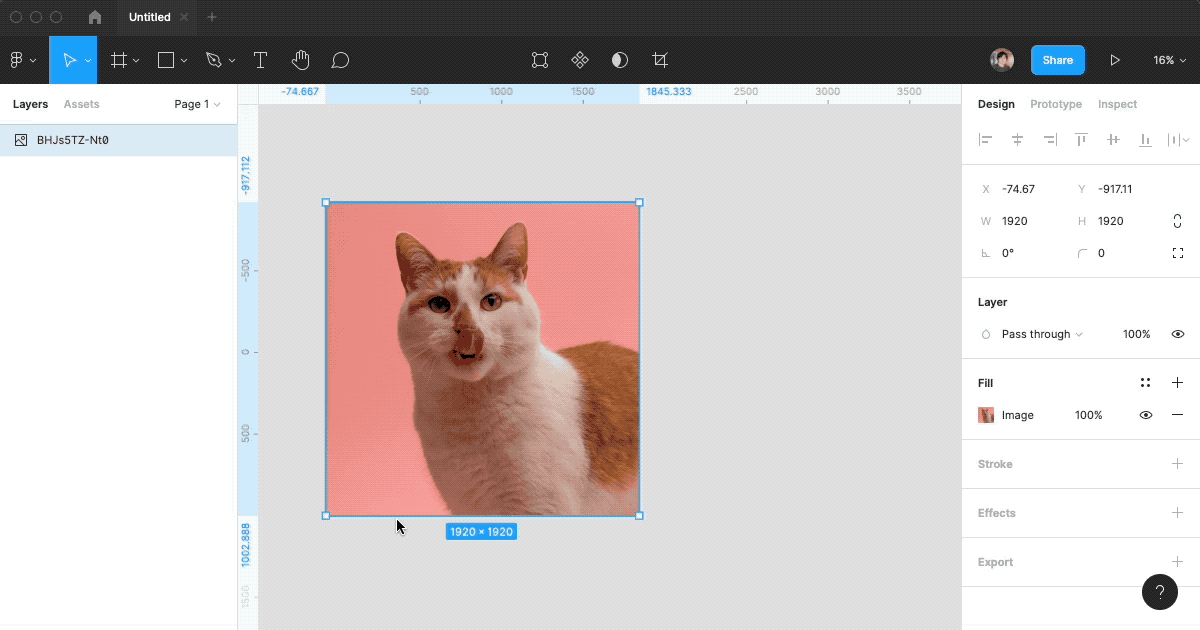Image resolution: width=1200 pixels, height=630 pixels.
Task: Select the Text tool
Action: pyautogui.click(x=260, y=60)
